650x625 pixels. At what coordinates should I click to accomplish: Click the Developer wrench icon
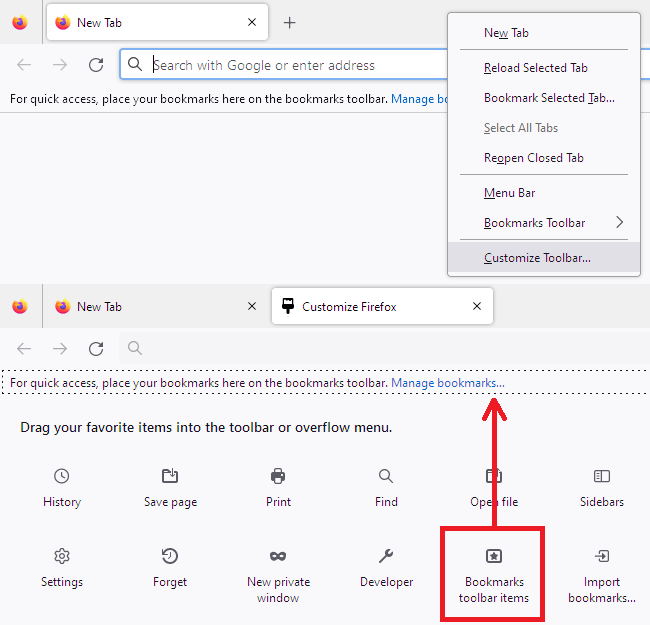386,556
